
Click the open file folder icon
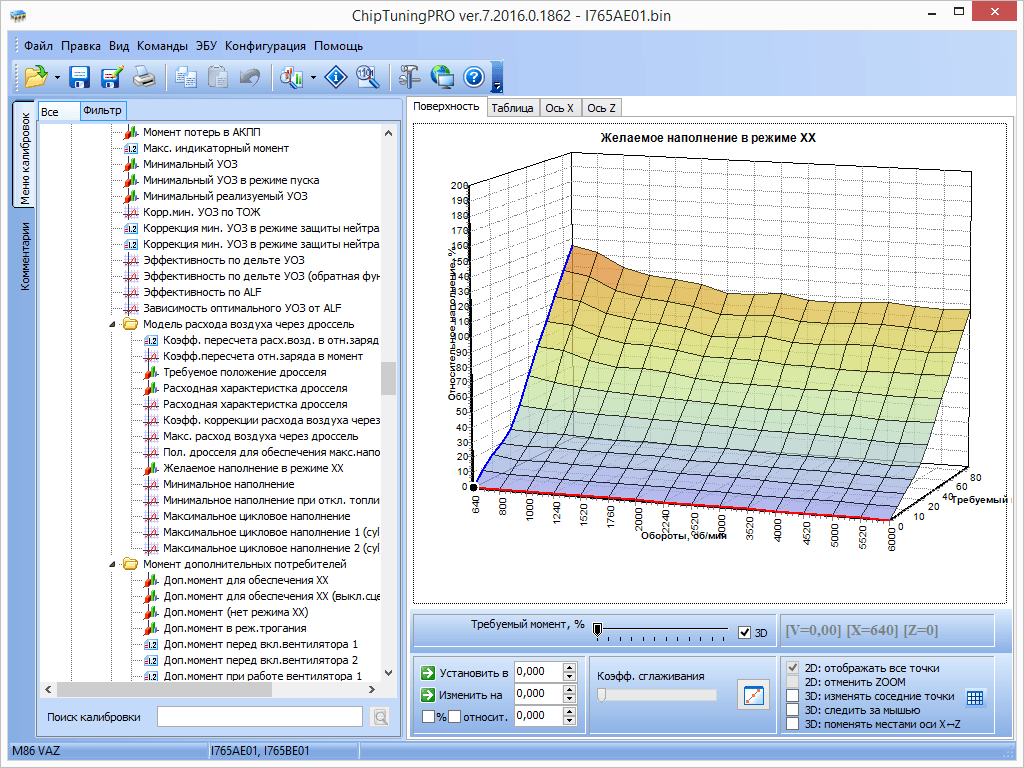point(36,76)
